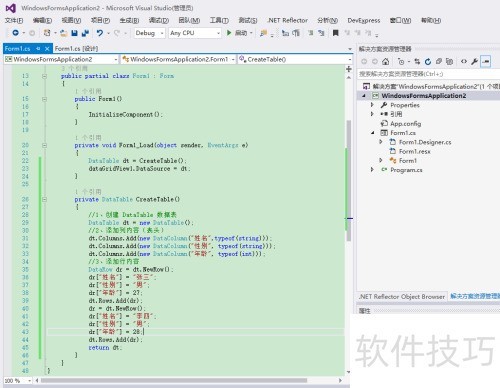Click the uncomment lines toolbar icon
Image resolution: width=500 pixels, height=388 pixels.
[x=321, y=33]
